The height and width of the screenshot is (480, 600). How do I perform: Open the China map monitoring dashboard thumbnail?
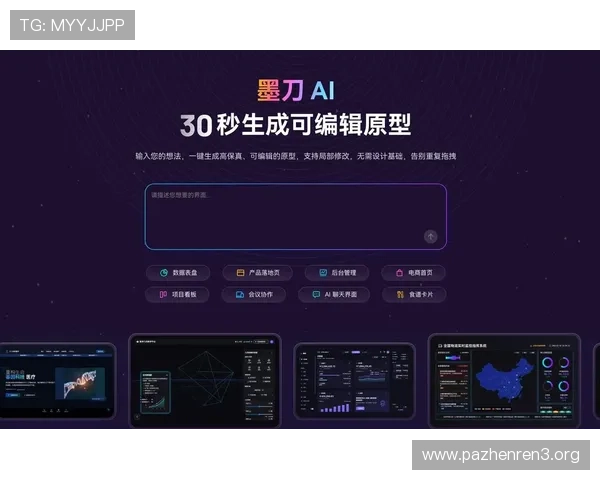pyautogui.click(x=504, y=381)
